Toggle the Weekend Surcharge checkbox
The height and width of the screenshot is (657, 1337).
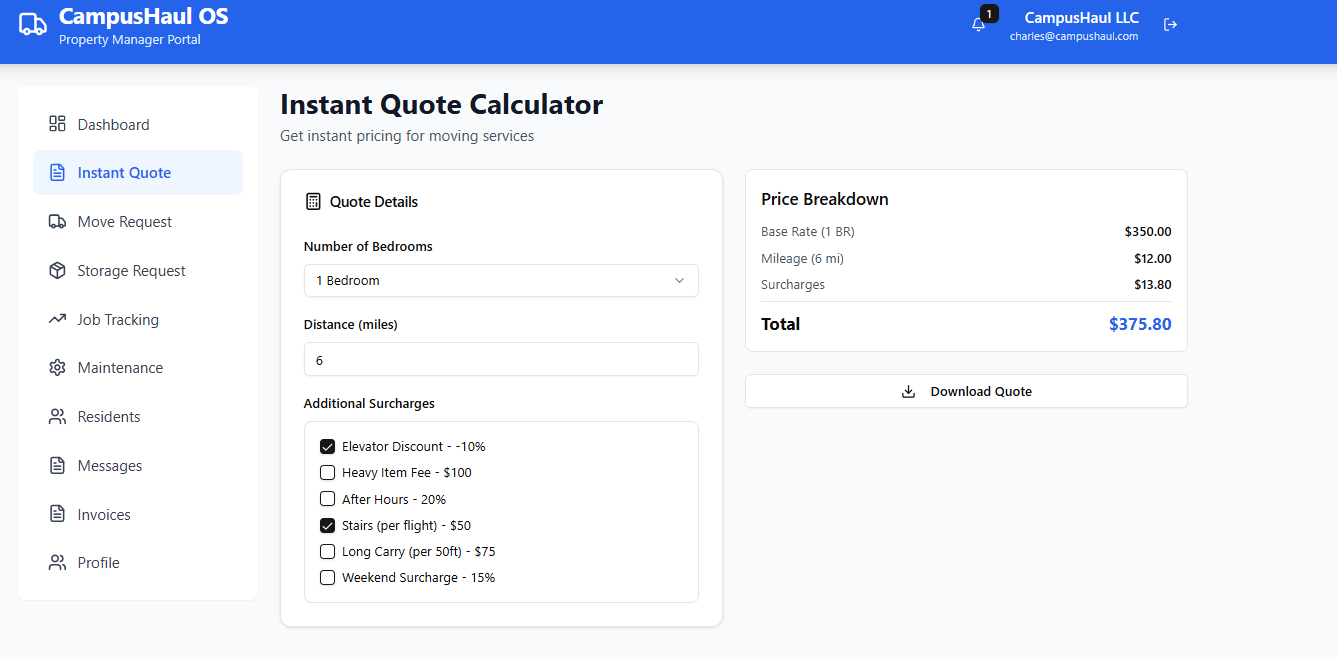(x=327, y=578)
